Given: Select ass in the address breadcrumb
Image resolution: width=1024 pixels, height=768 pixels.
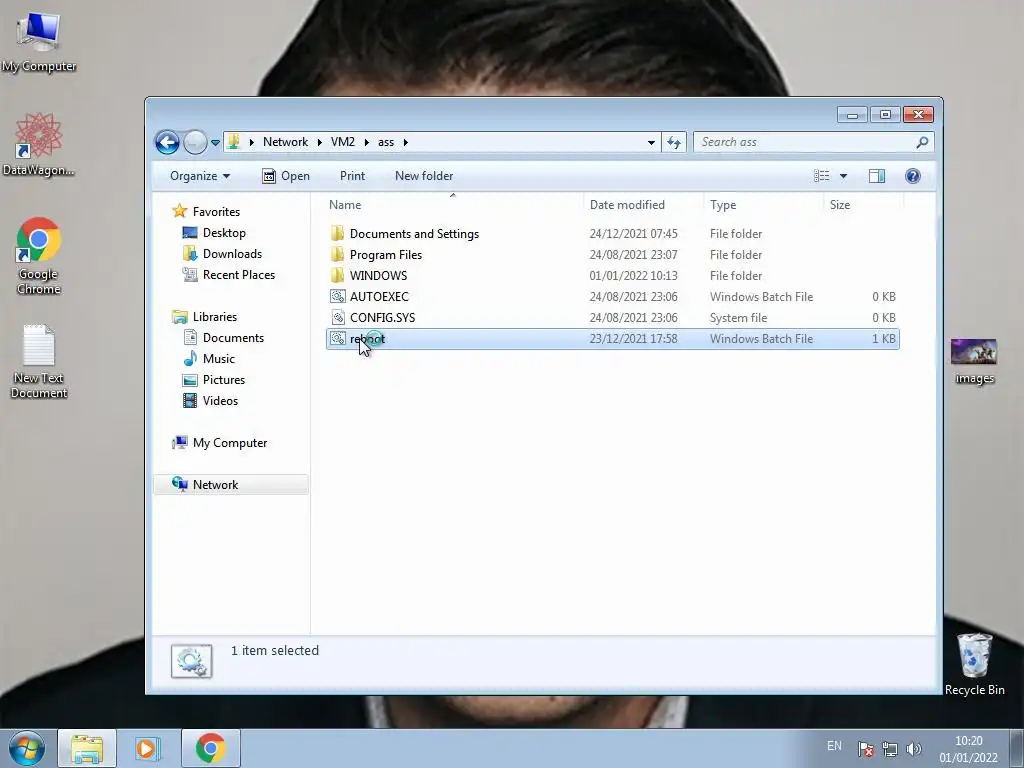Looking at the screenshot, I should 386,142.
